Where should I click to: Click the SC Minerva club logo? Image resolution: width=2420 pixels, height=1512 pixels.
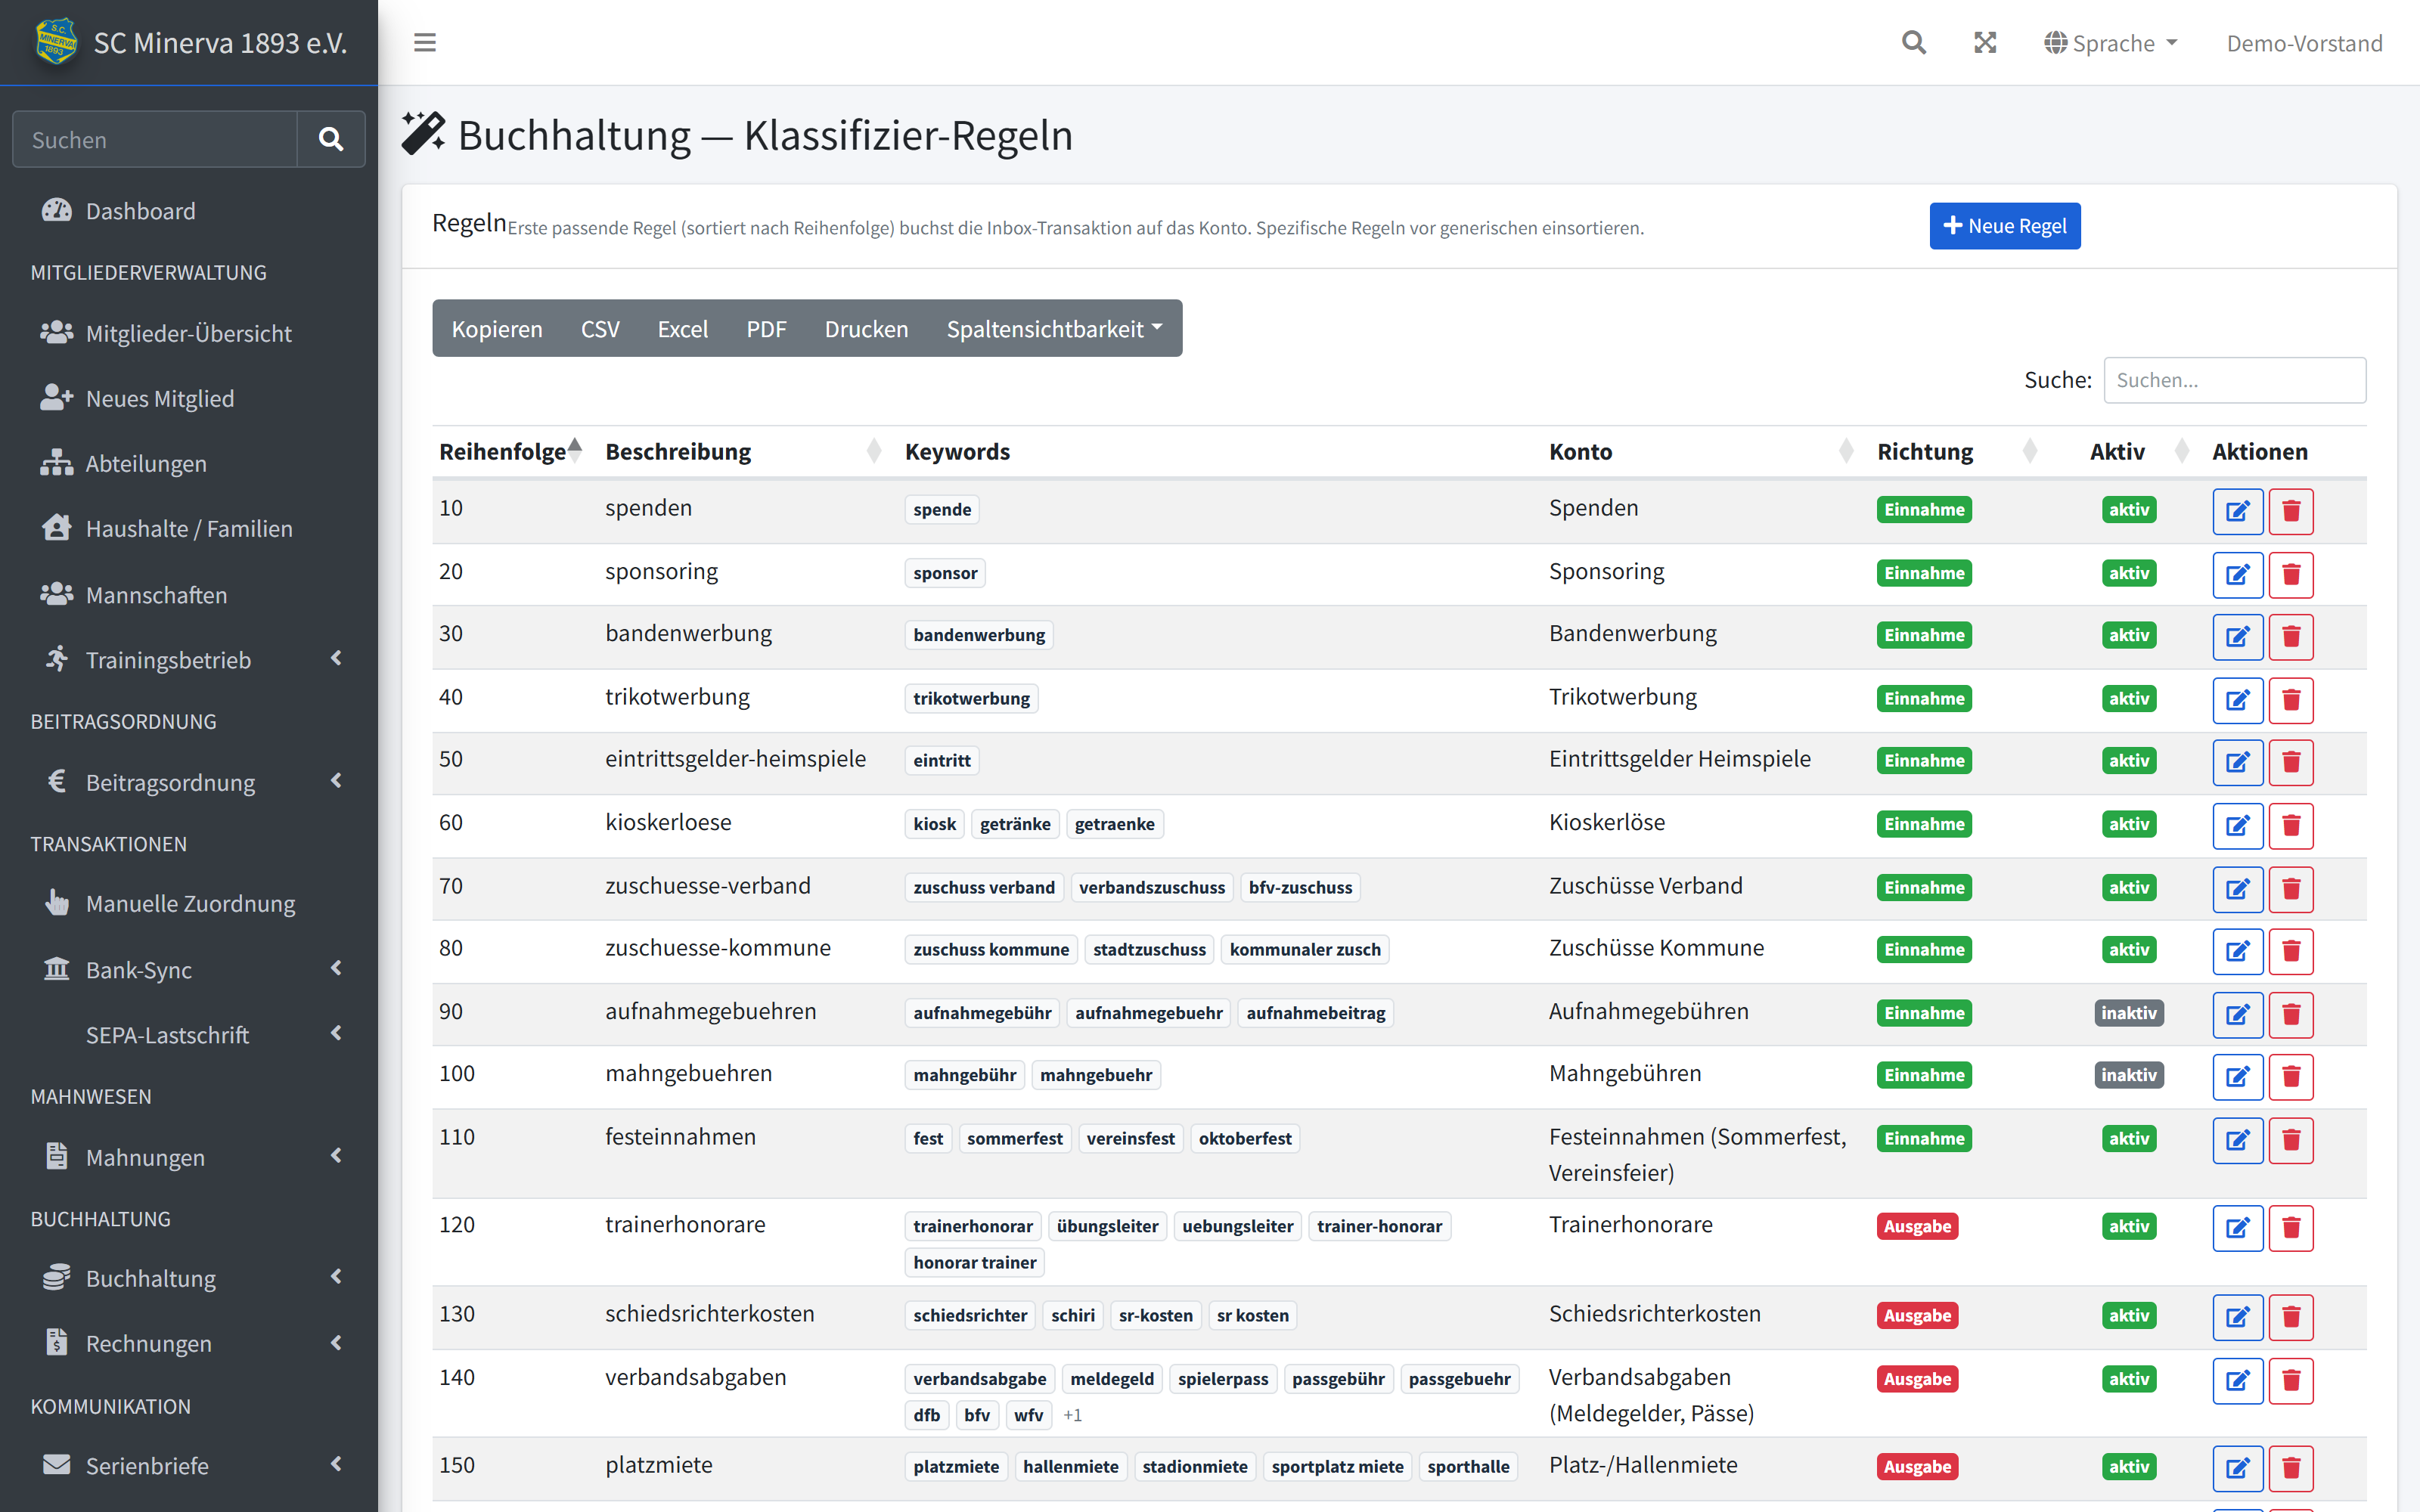[56, 41]
